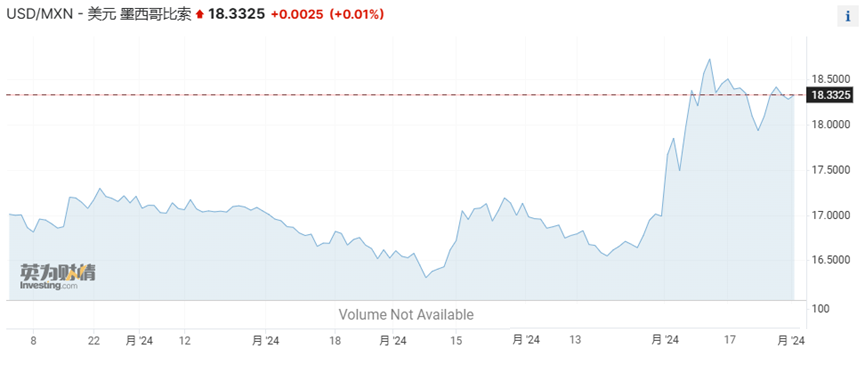Click the Volume Not Available text

pos(406,315)
